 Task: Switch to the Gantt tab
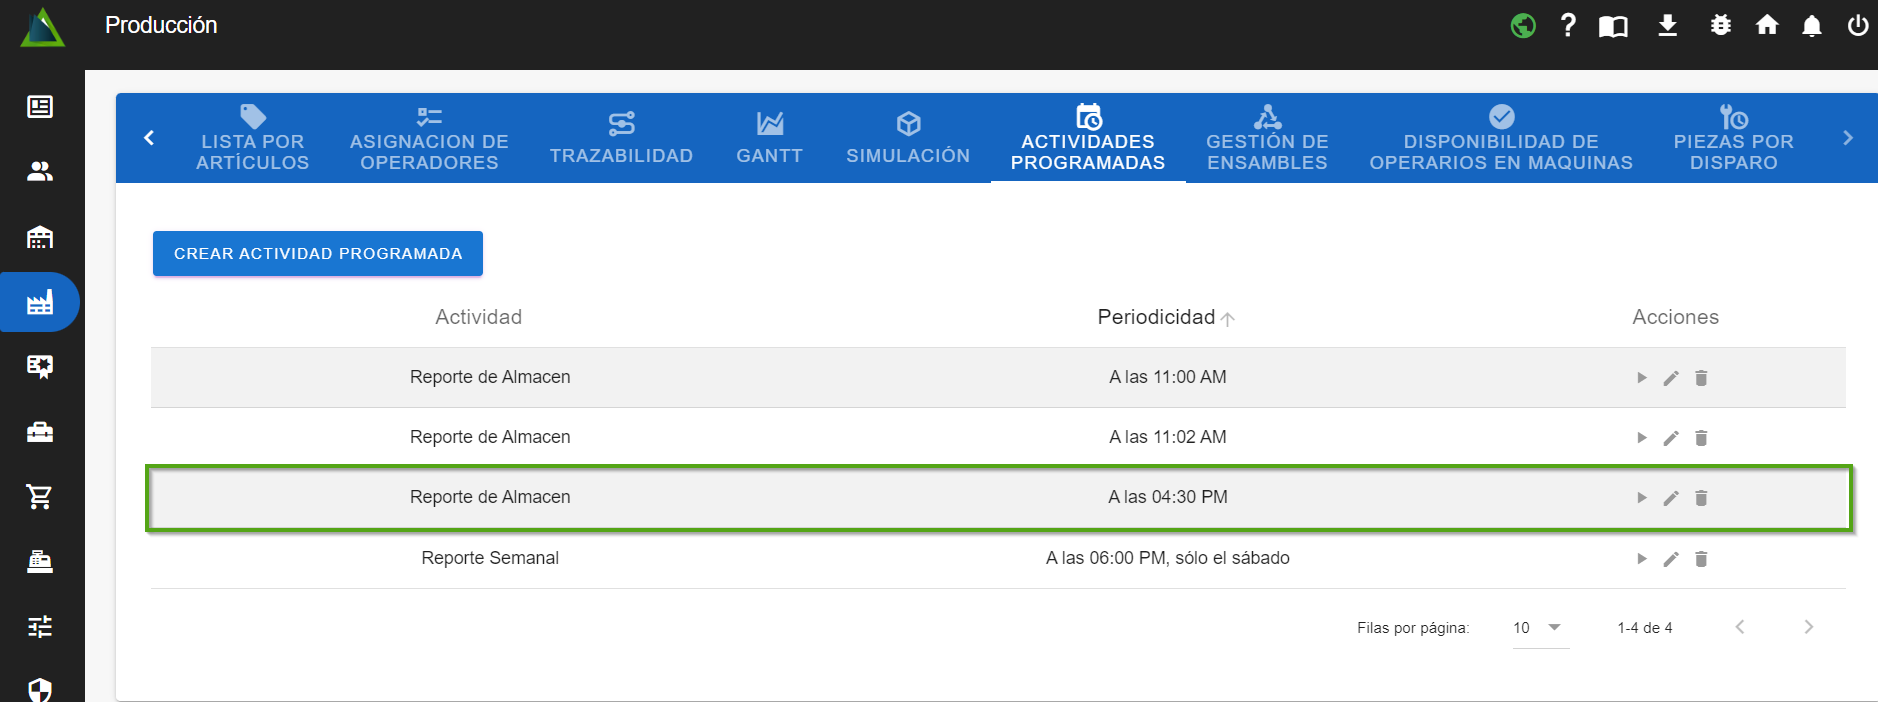pos(769,138)
